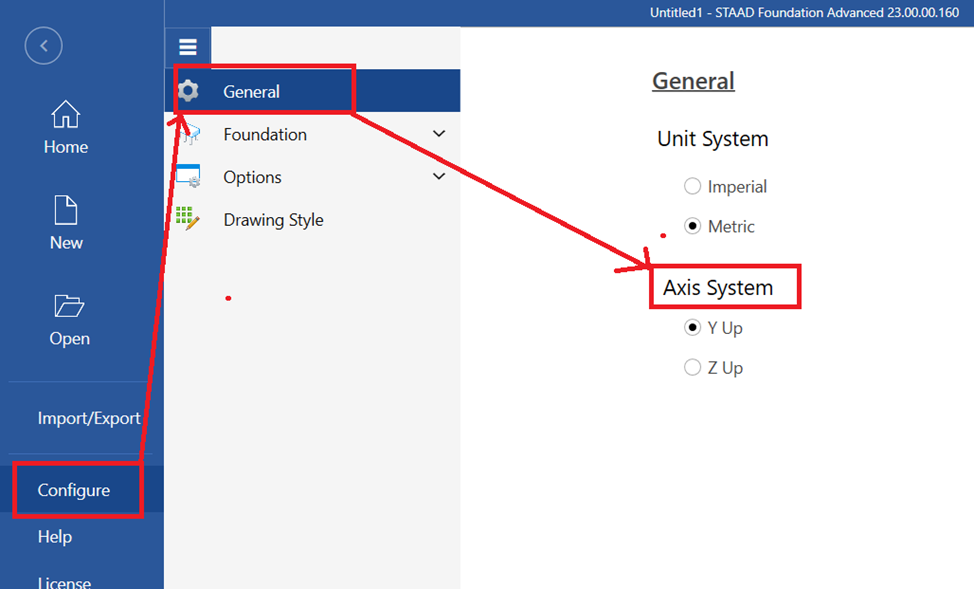
Task: Choose Y Up axis system
Action: coord(692,327)
